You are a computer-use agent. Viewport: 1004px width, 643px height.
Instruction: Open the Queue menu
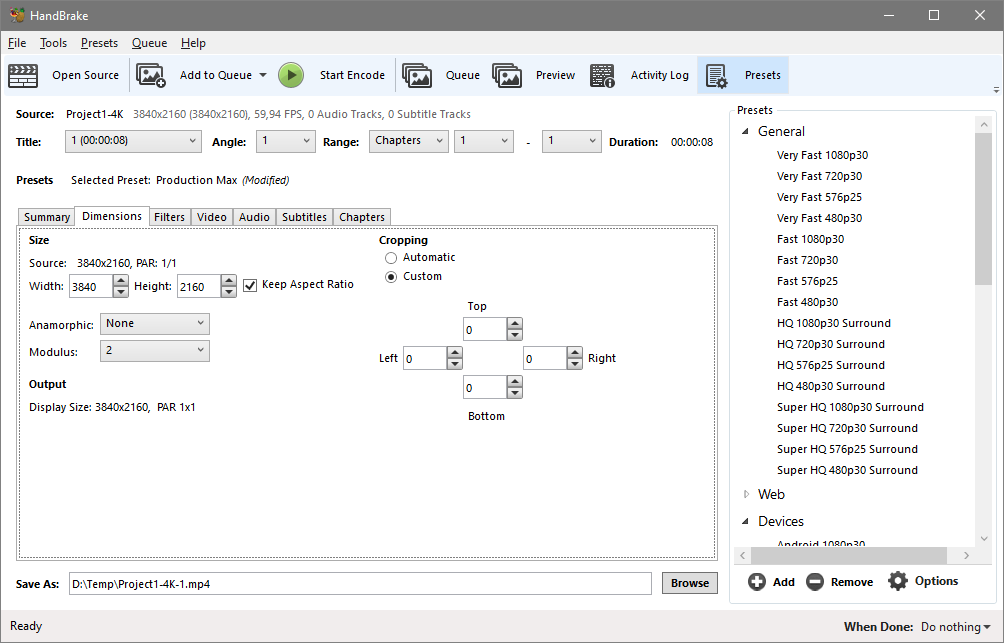coord(149,43)
